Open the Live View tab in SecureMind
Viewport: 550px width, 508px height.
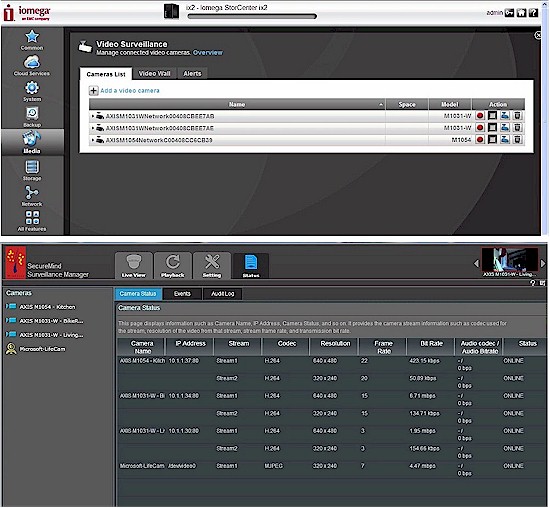134,266
